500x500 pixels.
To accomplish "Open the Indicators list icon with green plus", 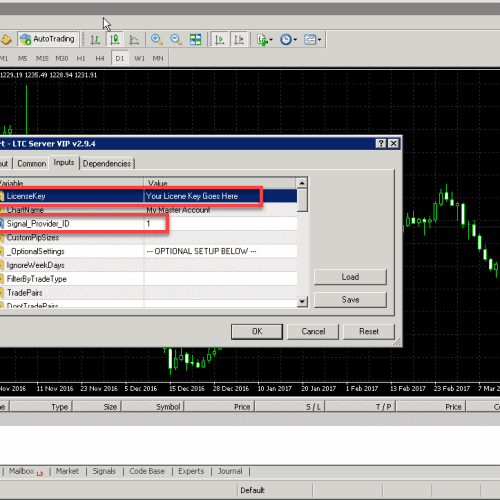I will (x=263, y=40).
